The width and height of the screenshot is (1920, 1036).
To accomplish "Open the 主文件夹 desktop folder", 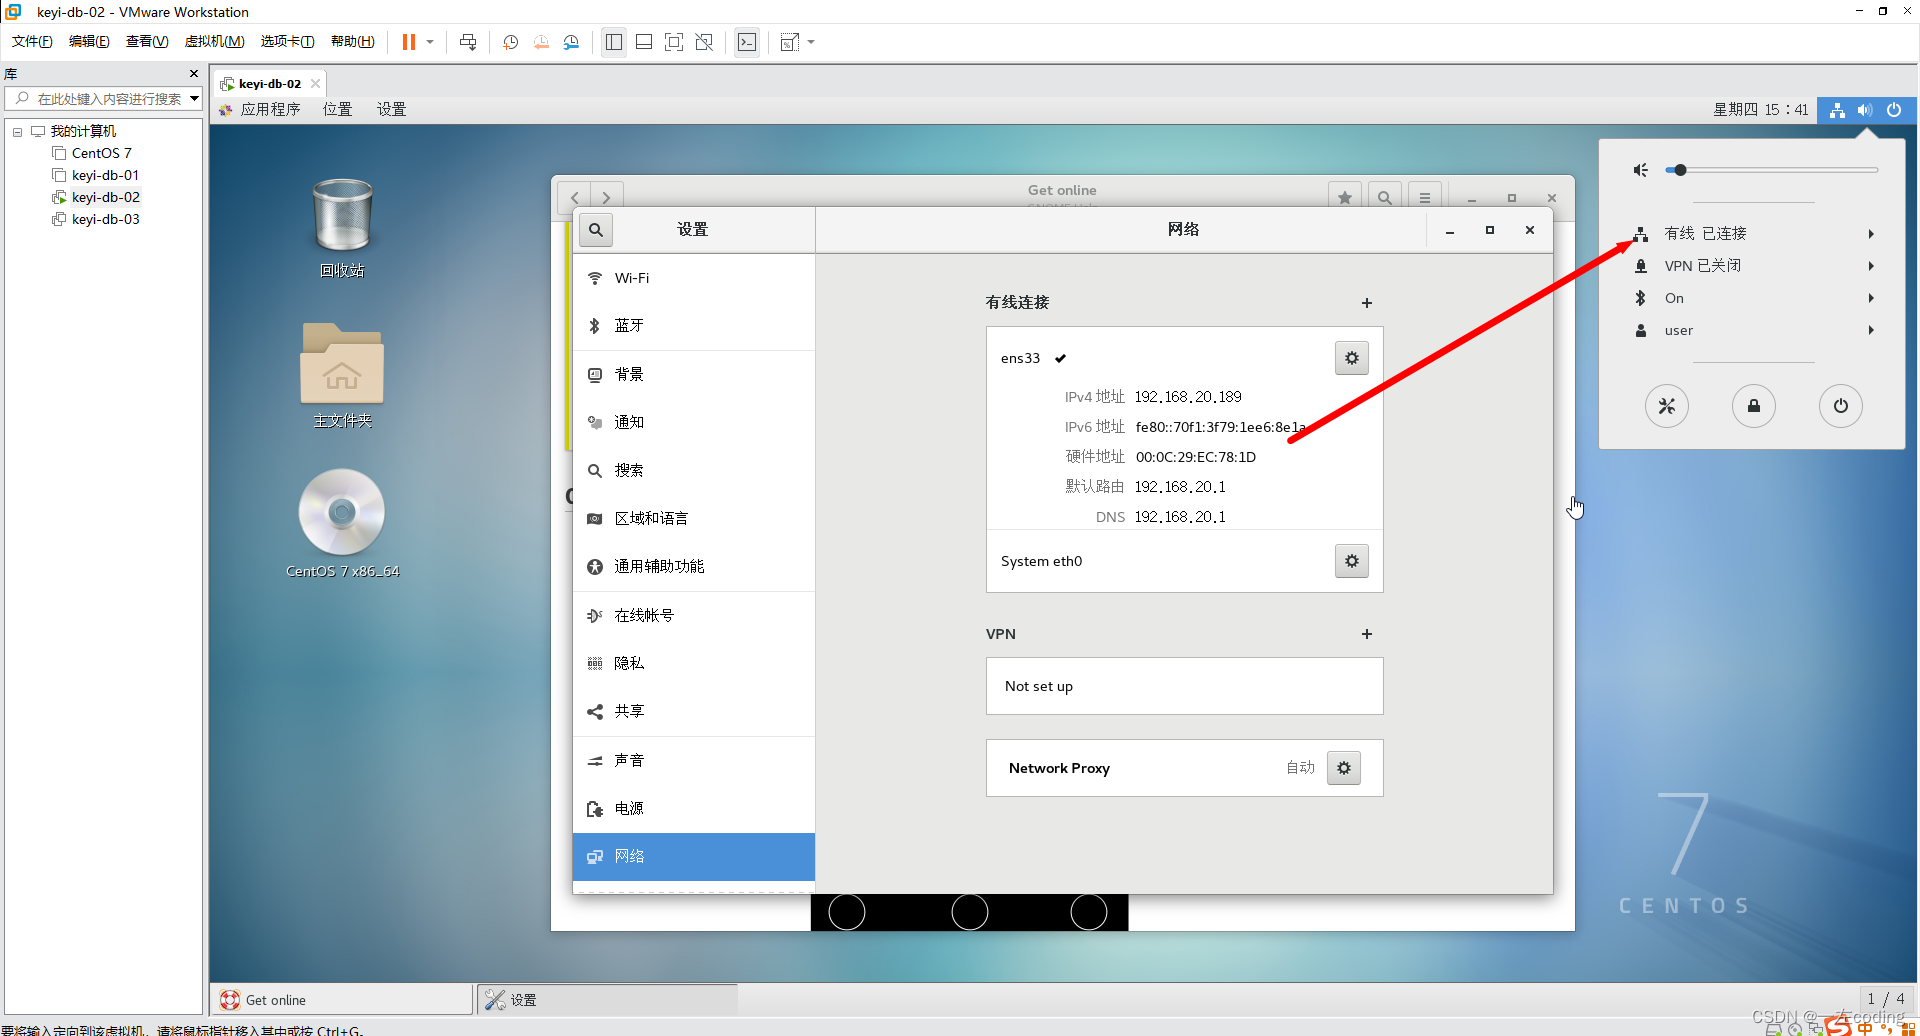I will click(342, 376).
